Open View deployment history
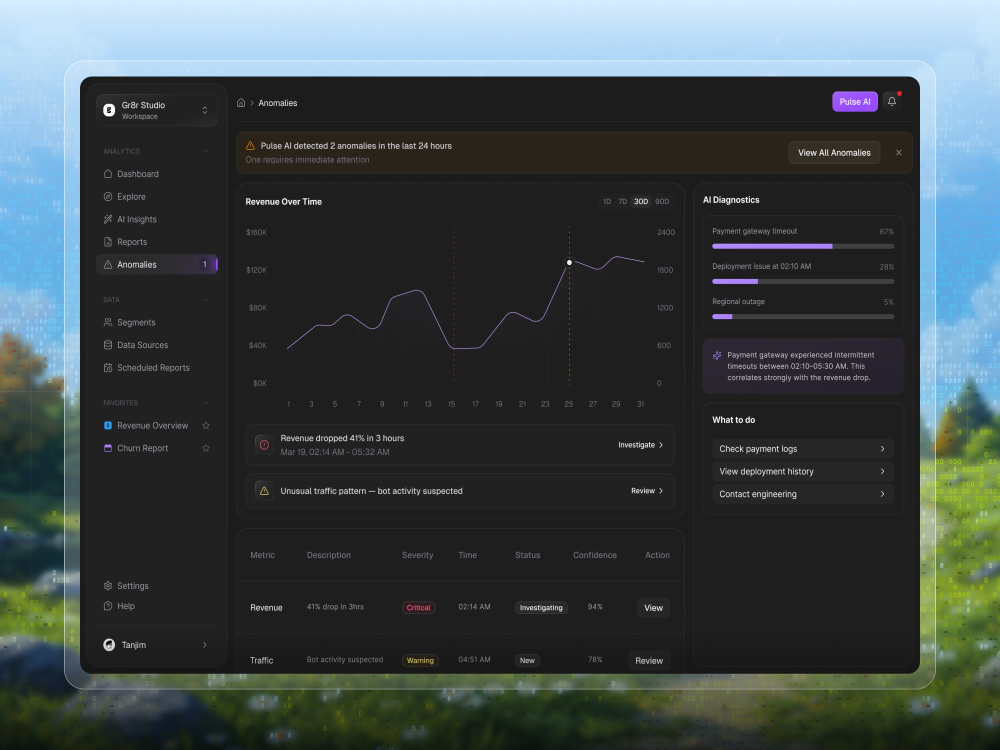 coord(803,471)
